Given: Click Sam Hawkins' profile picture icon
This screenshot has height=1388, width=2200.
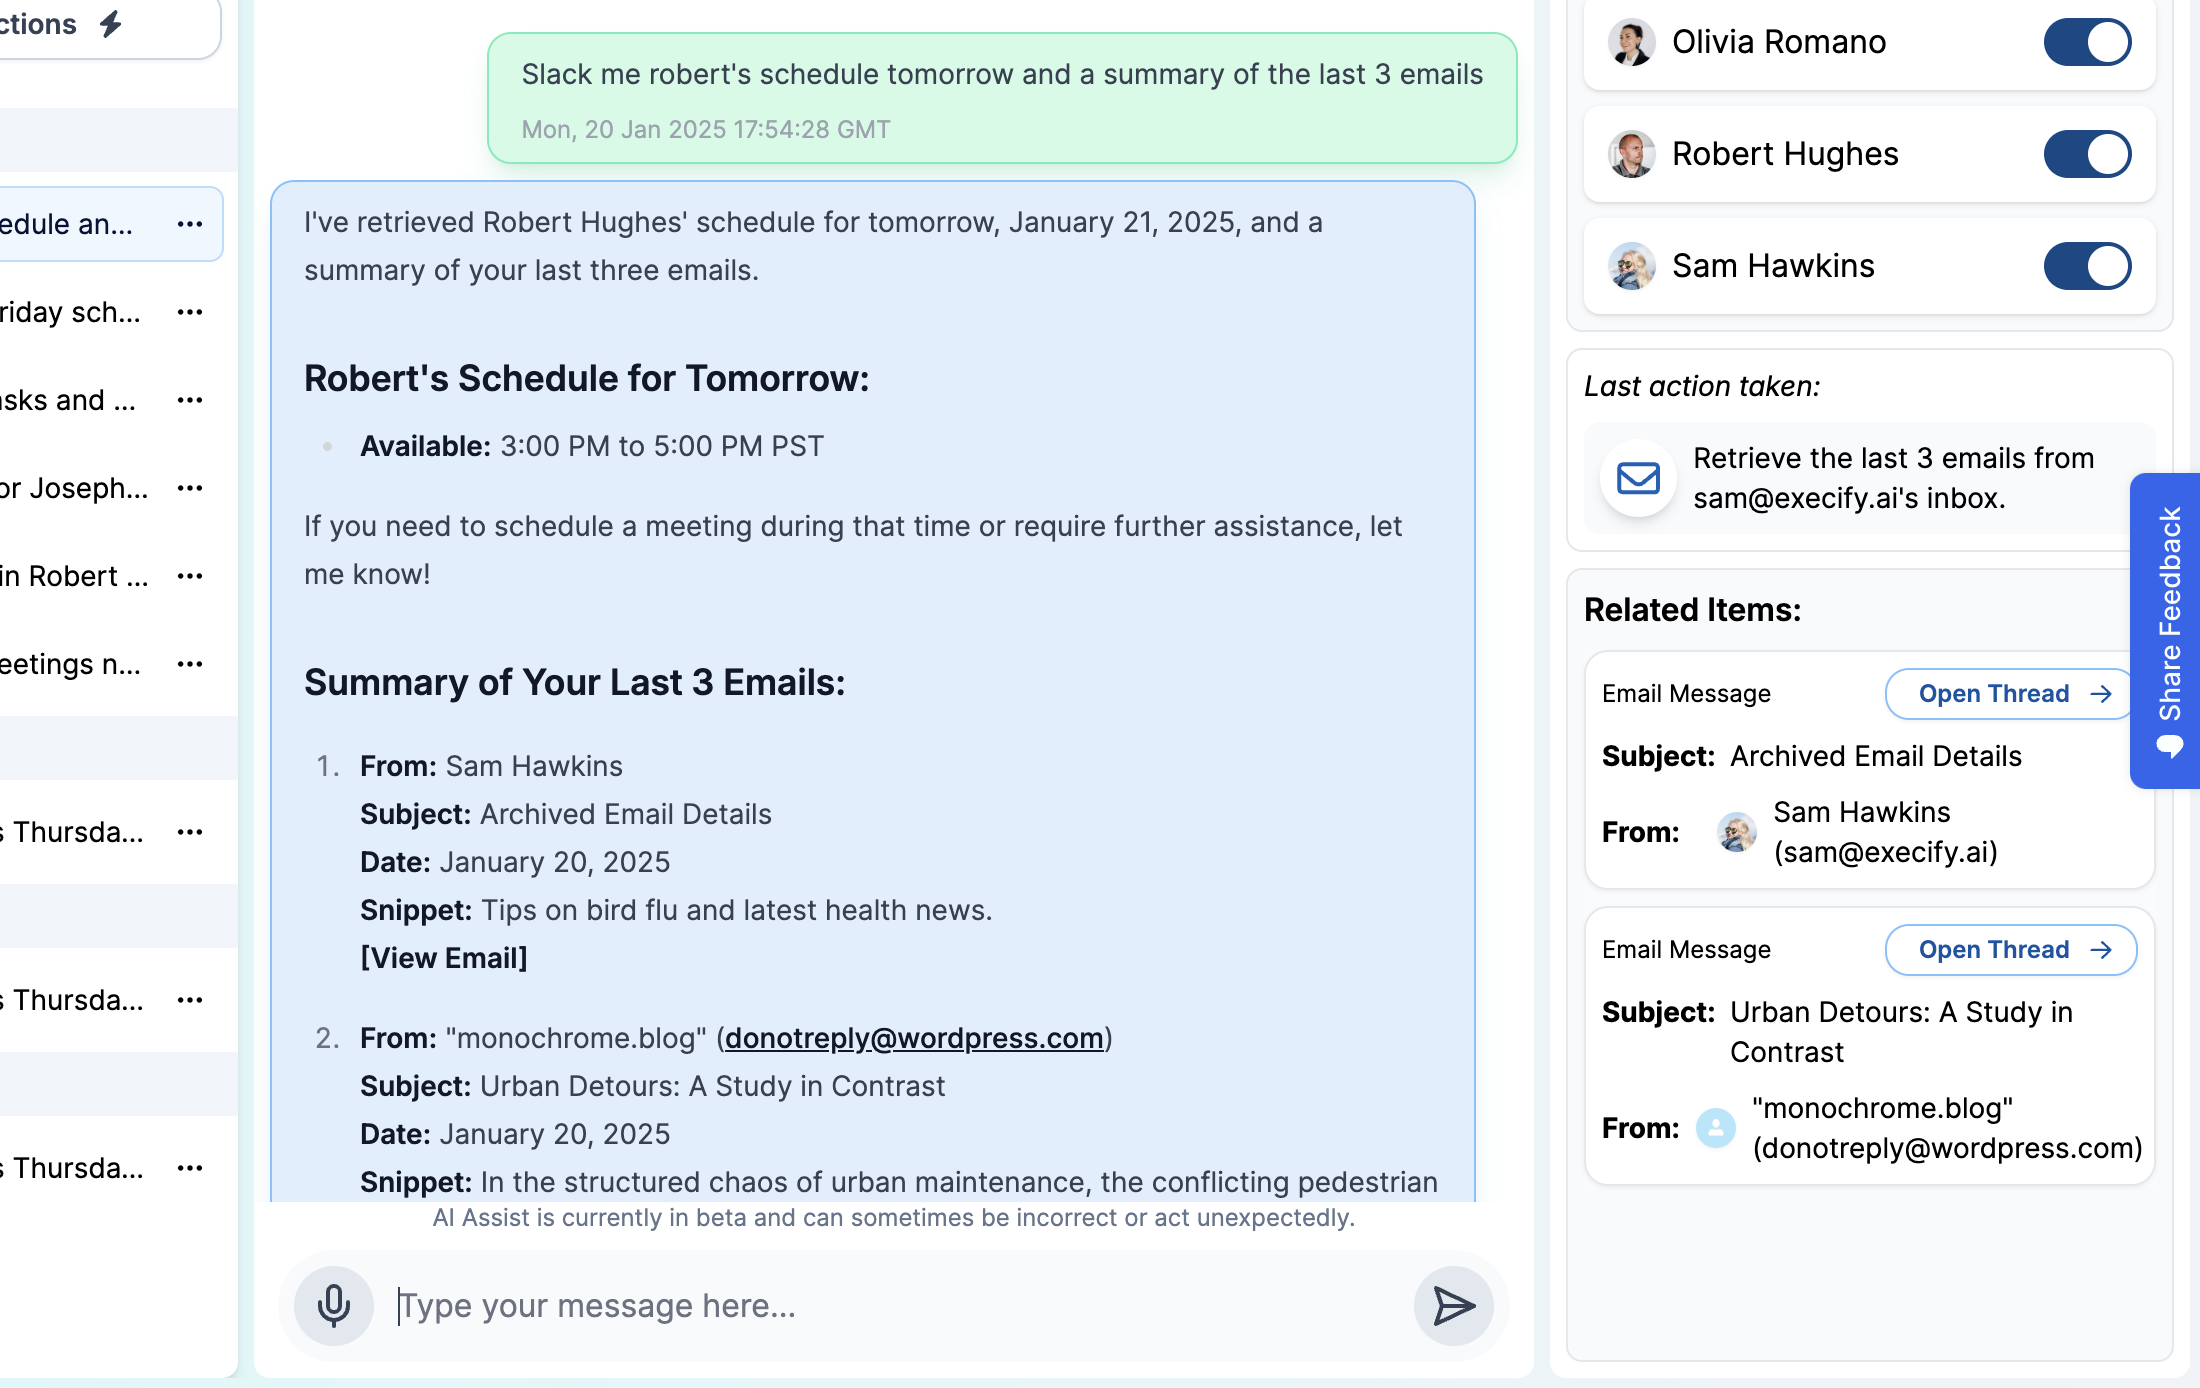Looking at the screenshot, I should tap(1631, 264).
